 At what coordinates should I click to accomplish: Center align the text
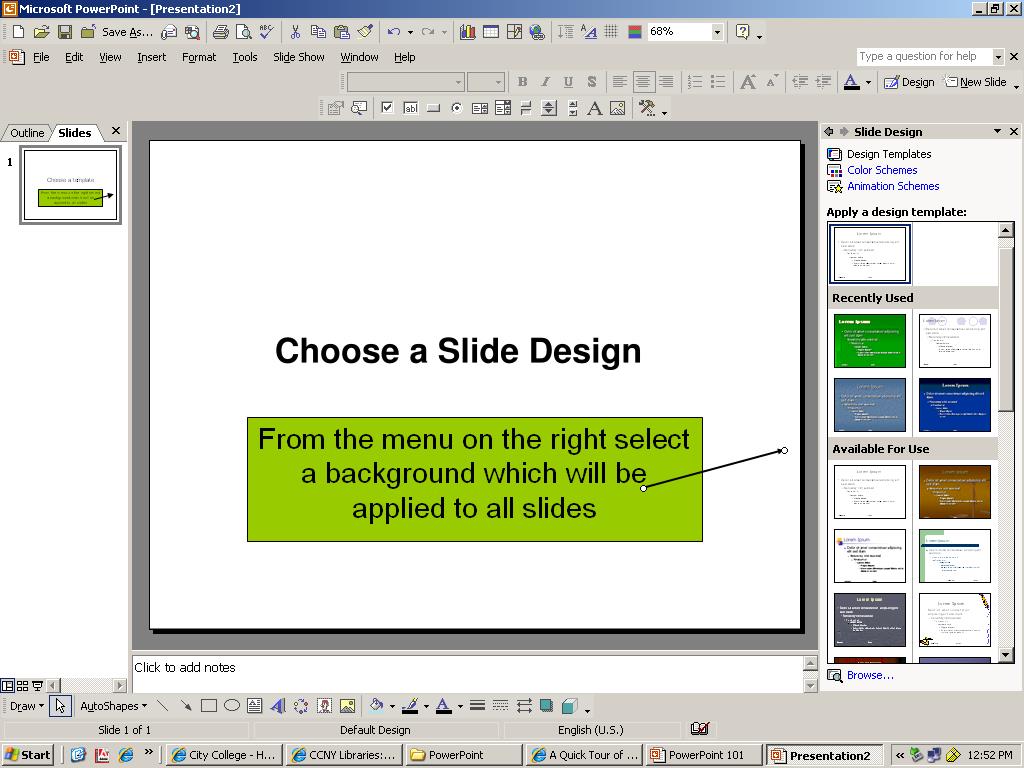pos(643,82)
